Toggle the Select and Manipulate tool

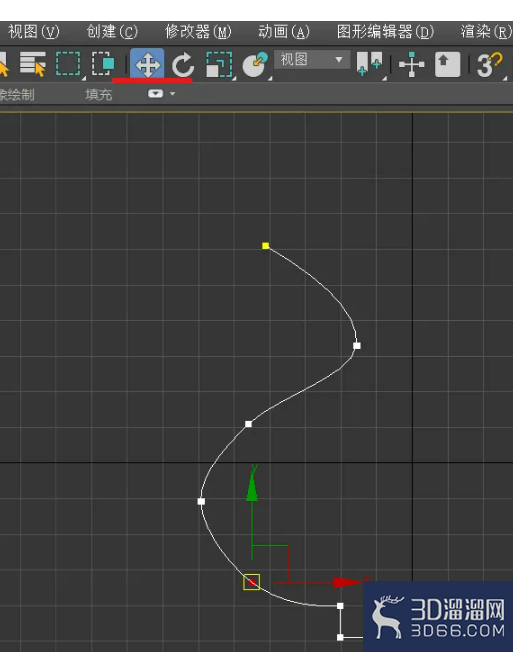pos(412,64)
